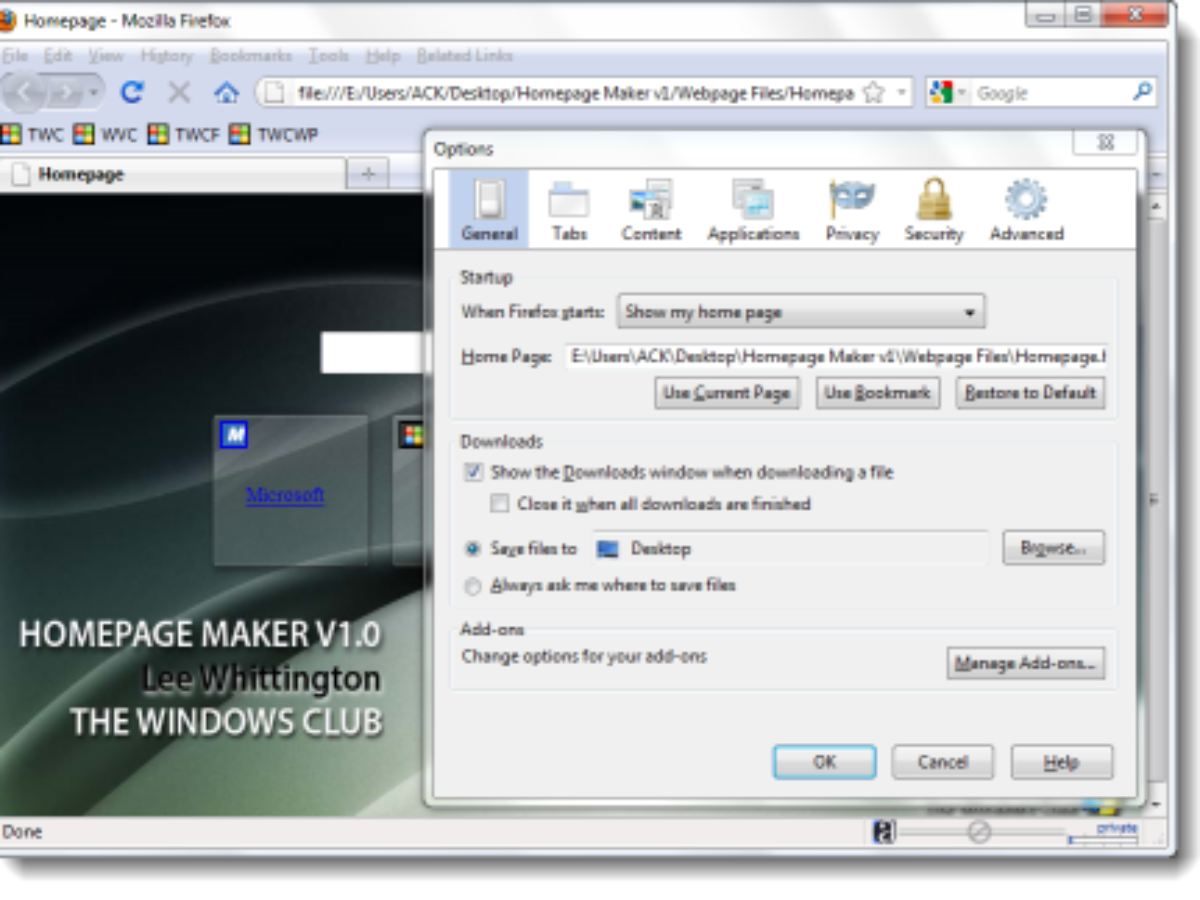This screenshot has height=900, width=1200.
Task: Open the Advanced gear pane
Action: (x=1026, y=209)
